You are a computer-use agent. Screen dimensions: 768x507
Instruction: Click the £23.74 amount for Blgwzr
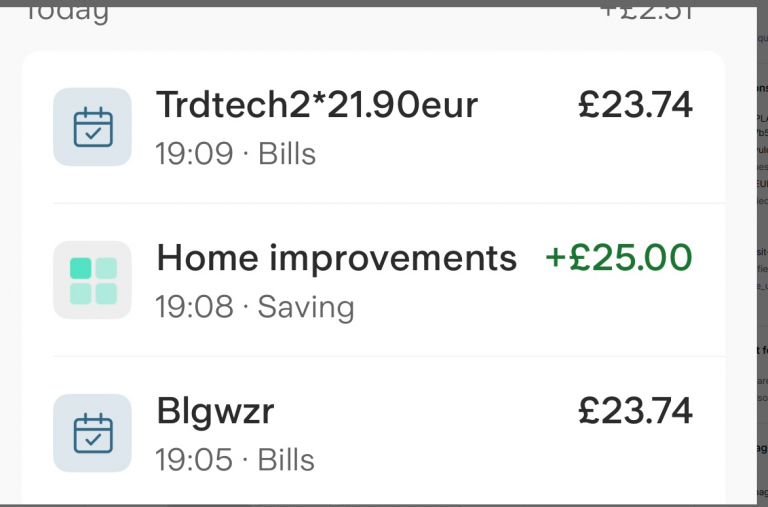pyautogui.click(x=635, y=410)
